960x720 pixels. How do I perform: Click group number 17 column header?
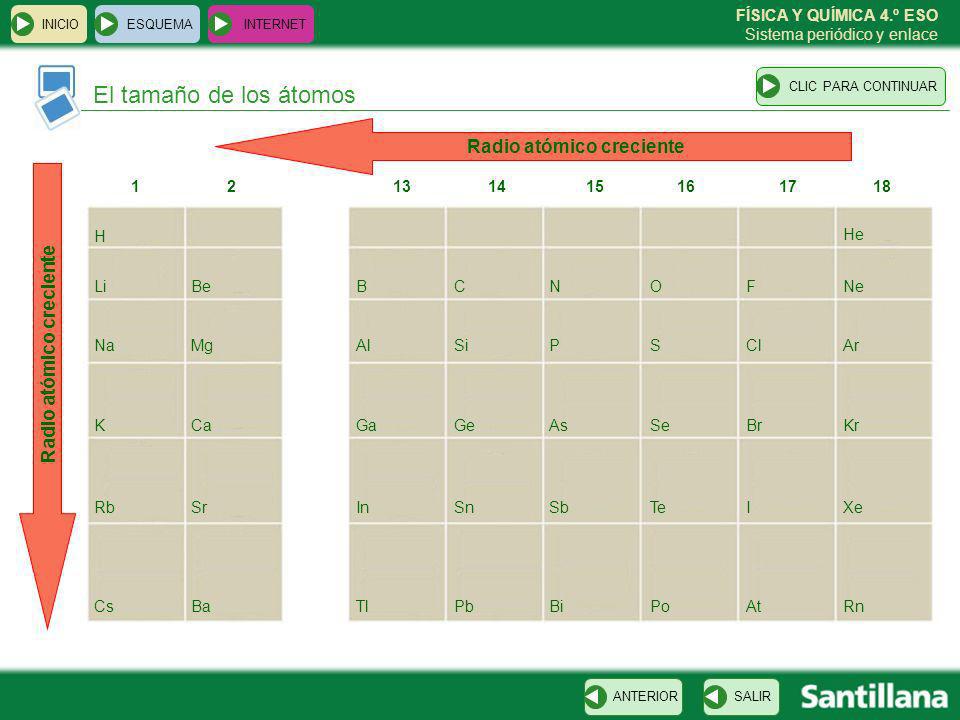788,186
